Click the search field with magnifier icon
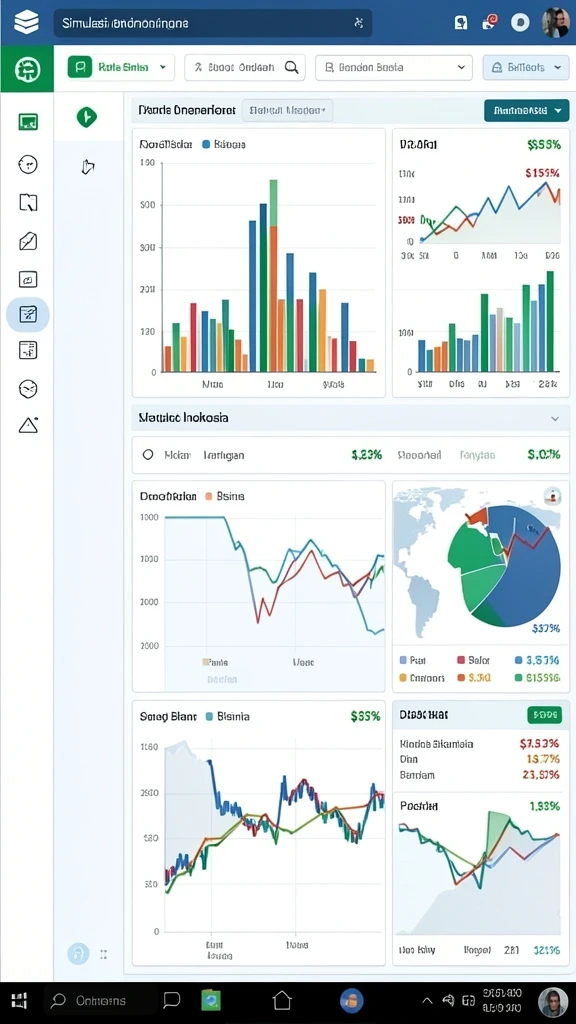The image size is (576, 1024). click(x=245, y=67)
